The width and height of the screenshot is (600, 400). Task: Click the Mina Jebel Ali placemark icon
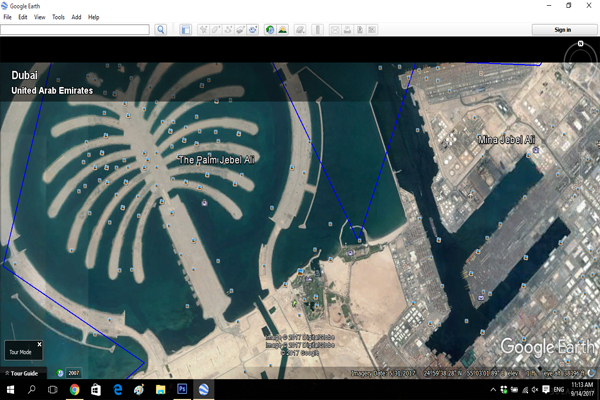536,150
